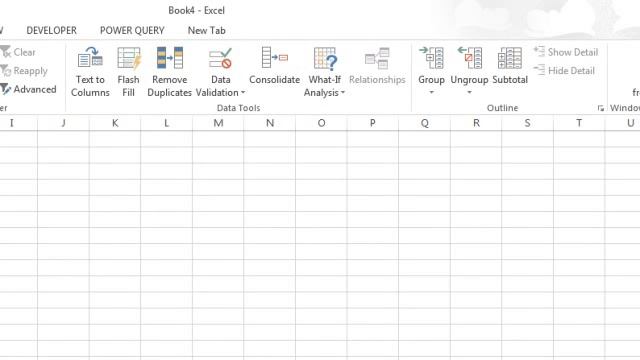Screen dimensions: 640x360
Task: Select column L header
Action: tap(167, 123)
